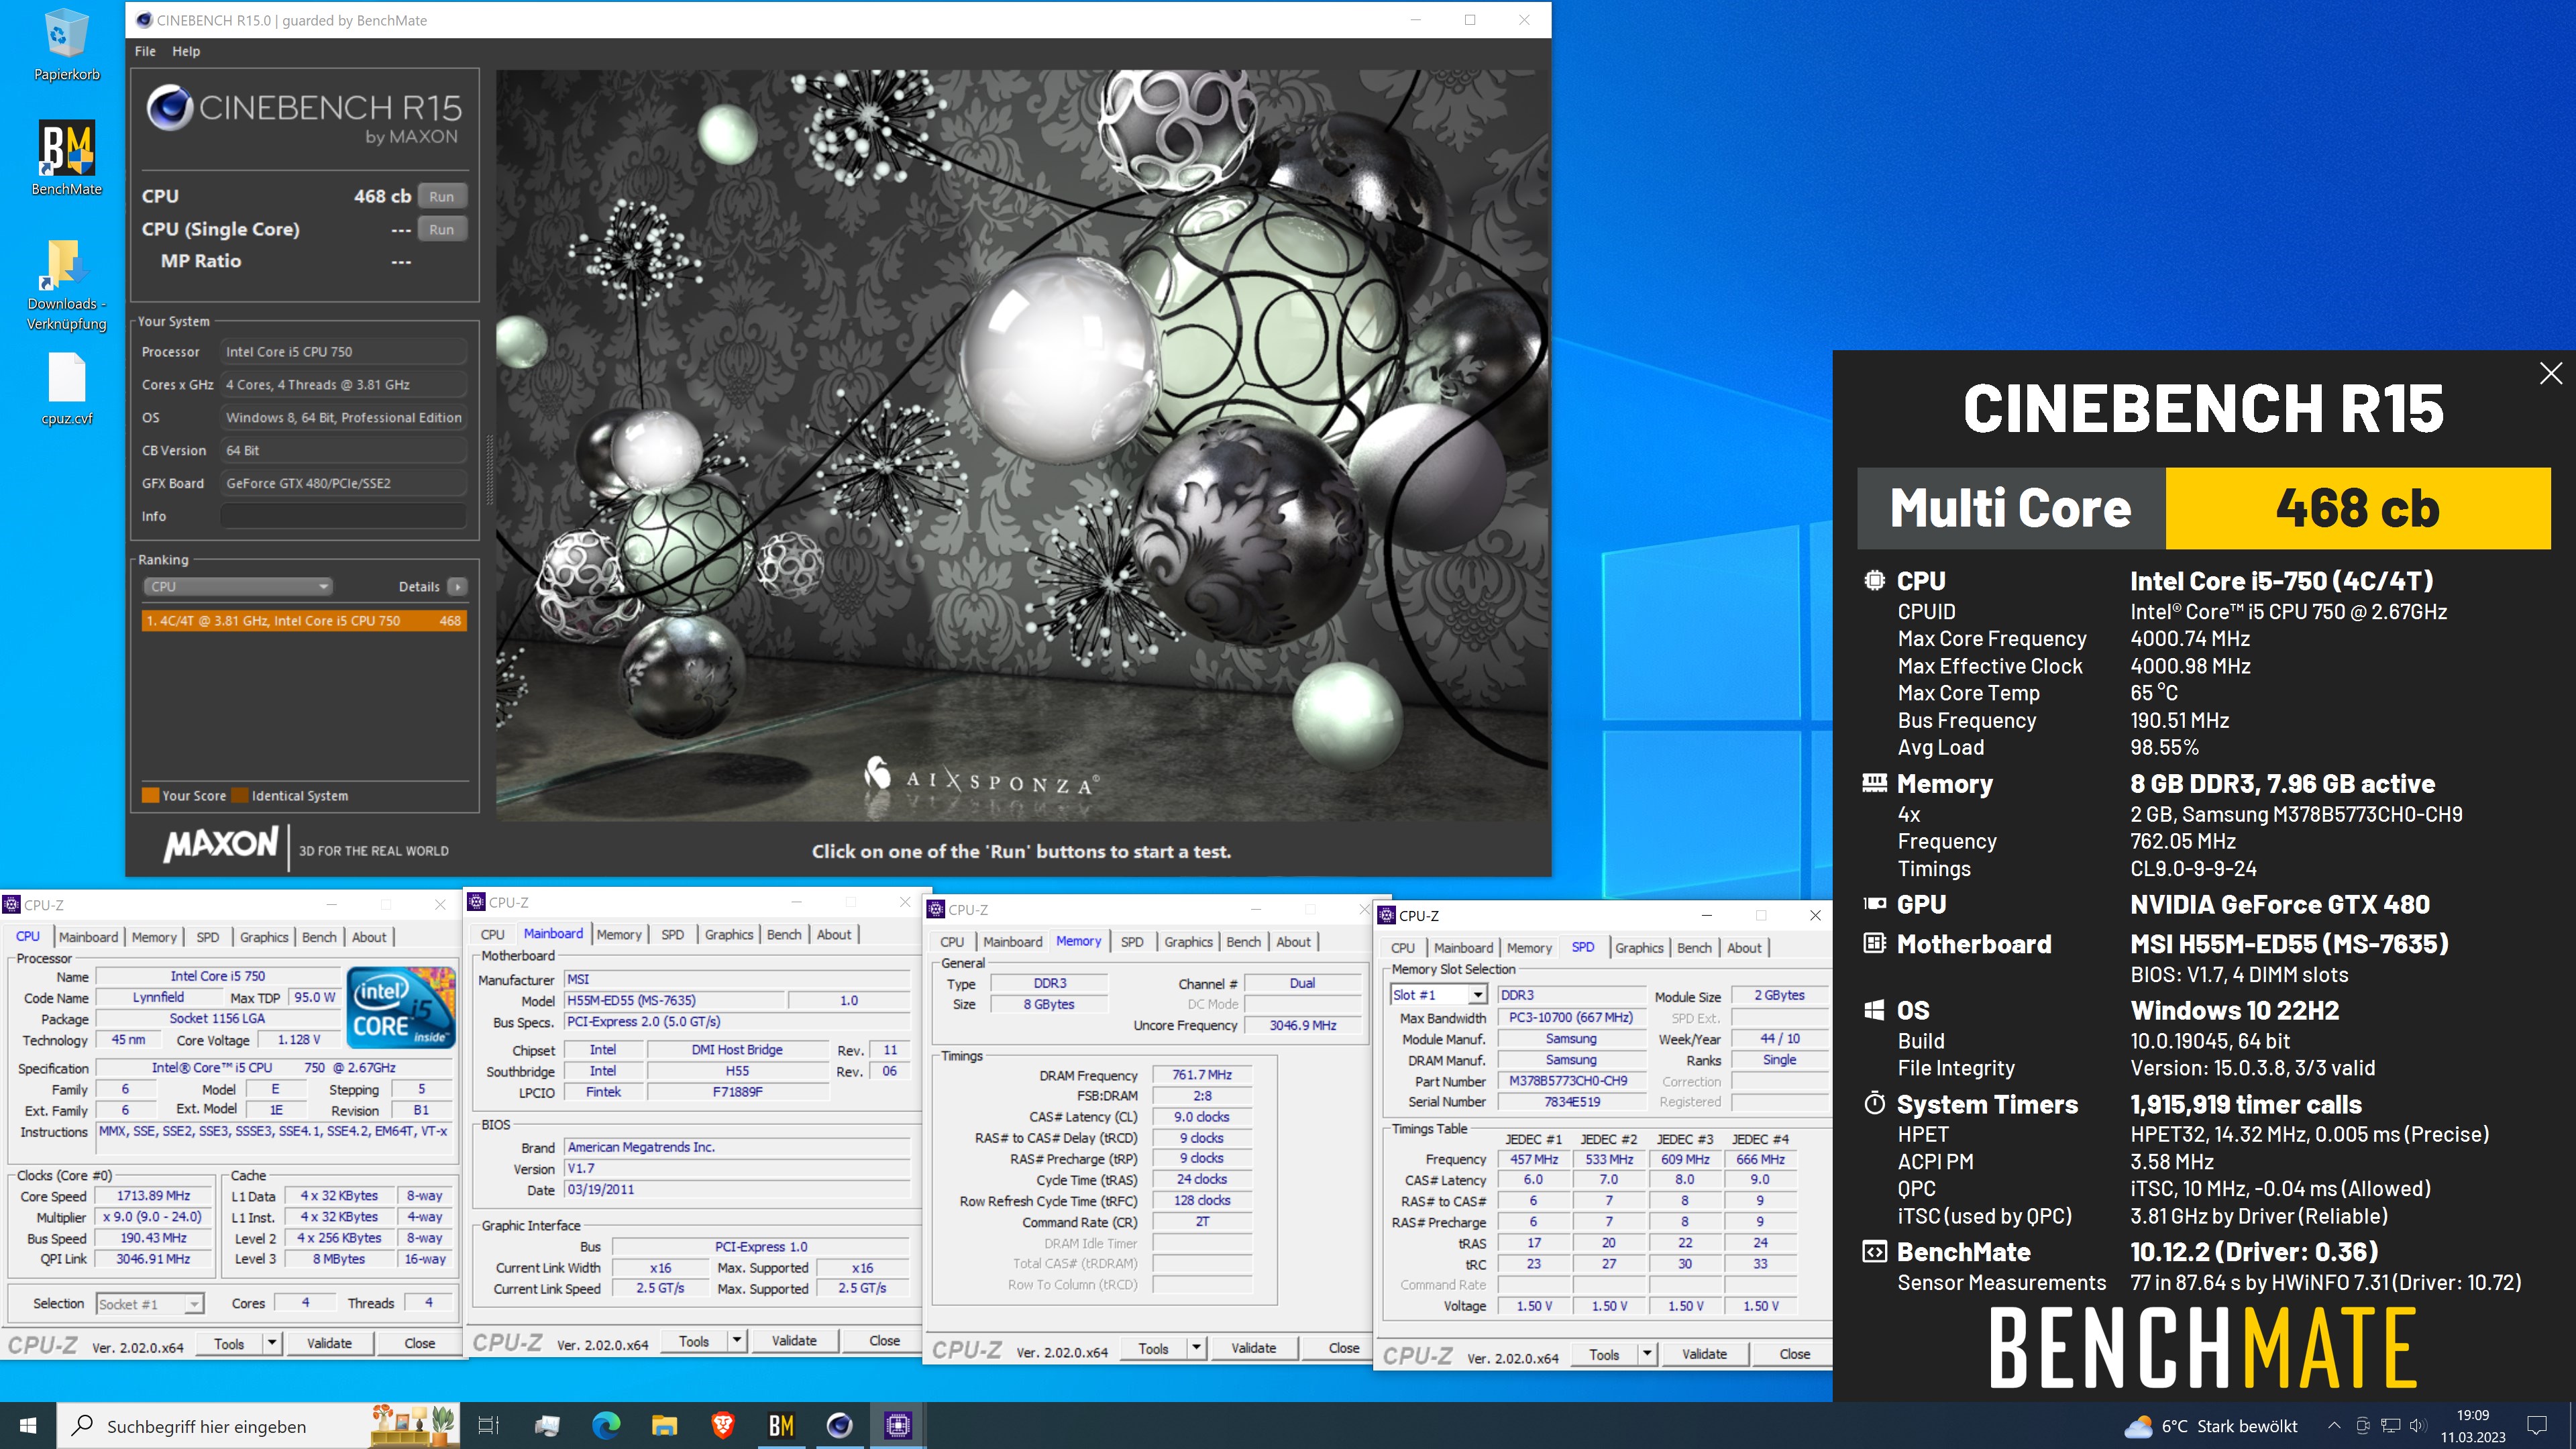Expand Tools dropdown arrow in first CPU-Z
Viewport: 2576px width, 1449px height.
coord(272,1343)
